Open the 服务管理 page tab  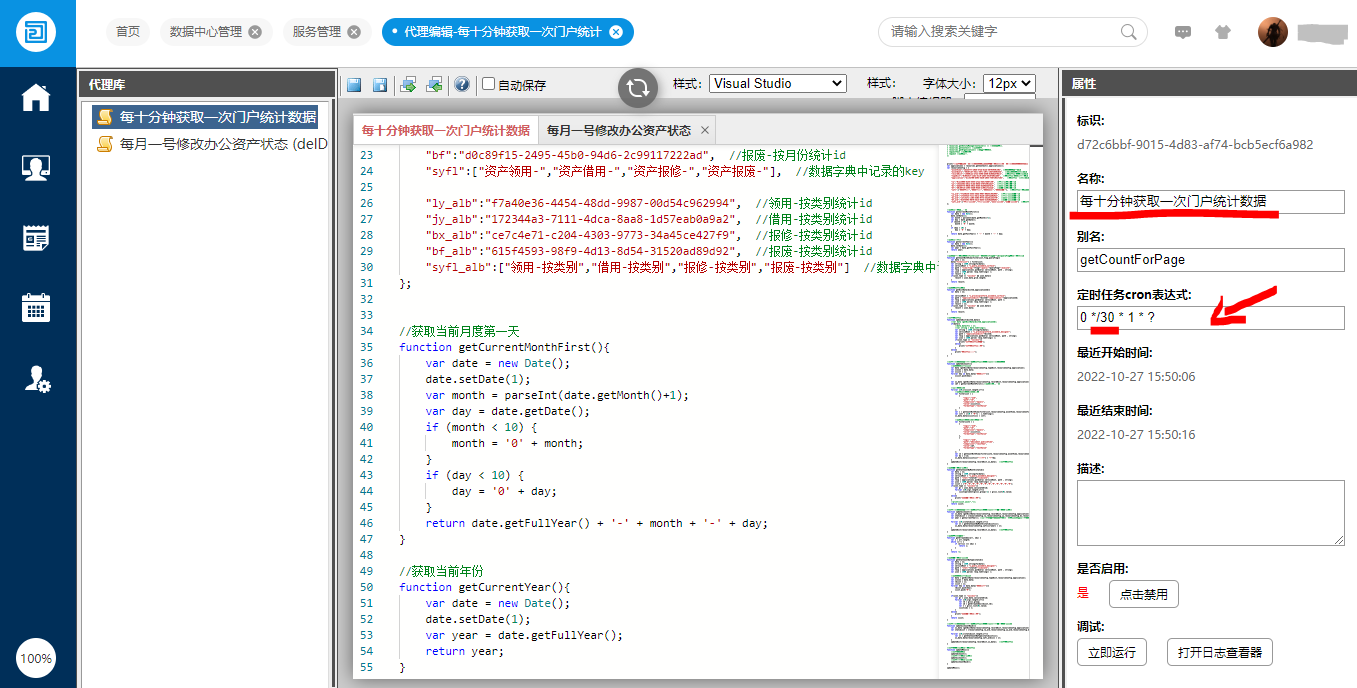point(317,32)
